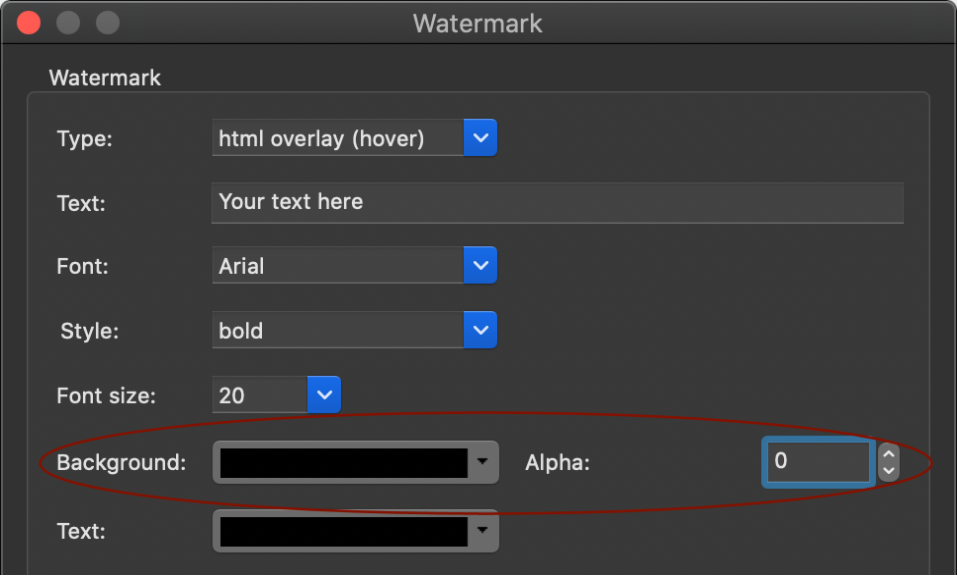The width and height of the screenshot is (958, 576).
Task: Pick the Background color swatch
Action: click(x=343, y=463)
